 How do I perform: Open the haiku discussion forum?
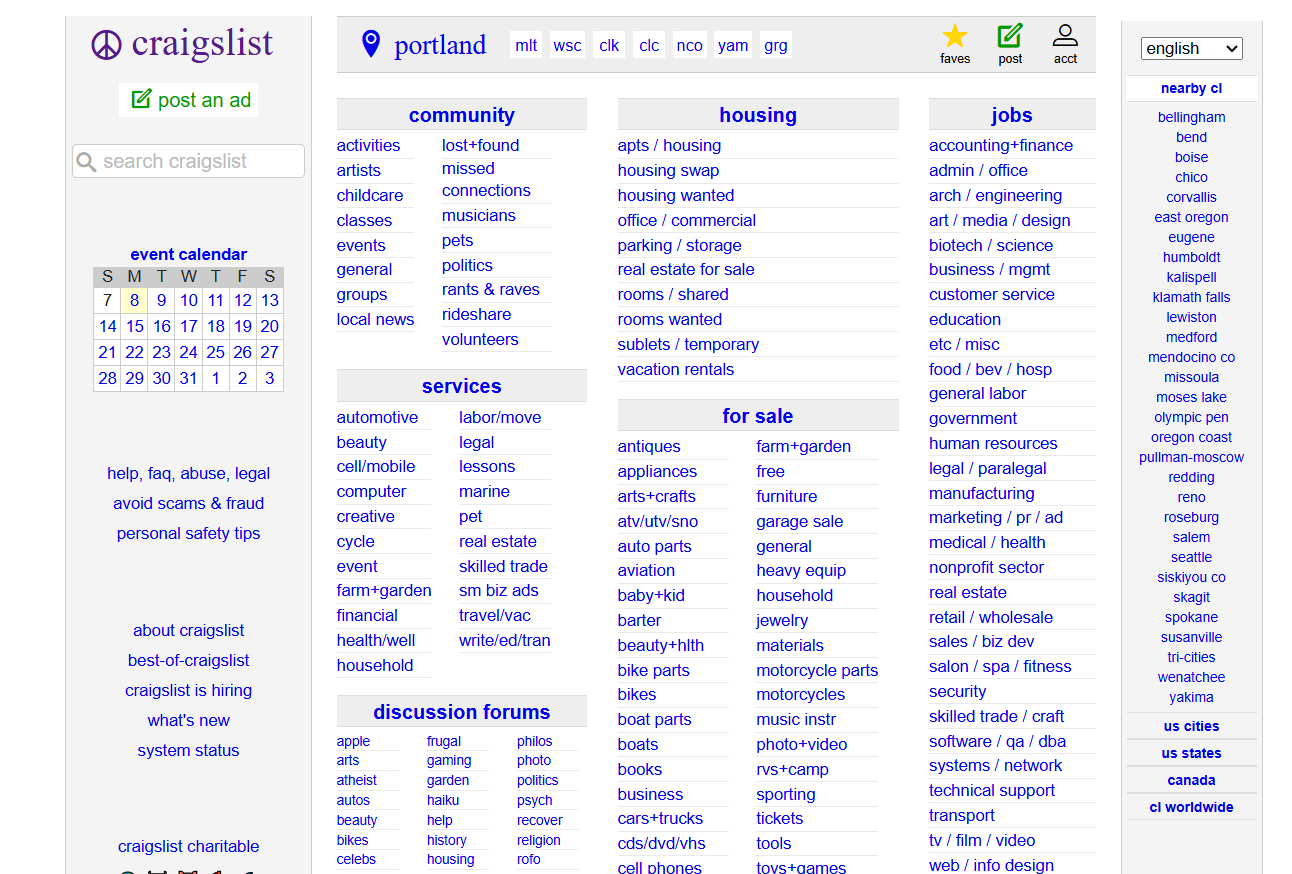[443, 801]
